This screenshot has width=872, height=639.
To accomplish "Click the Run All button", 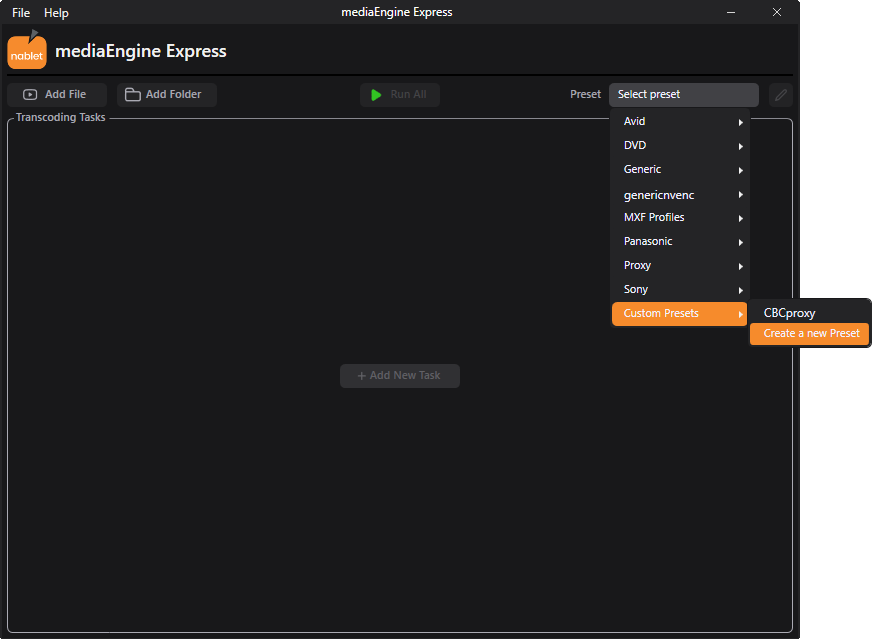I will 400,95.
